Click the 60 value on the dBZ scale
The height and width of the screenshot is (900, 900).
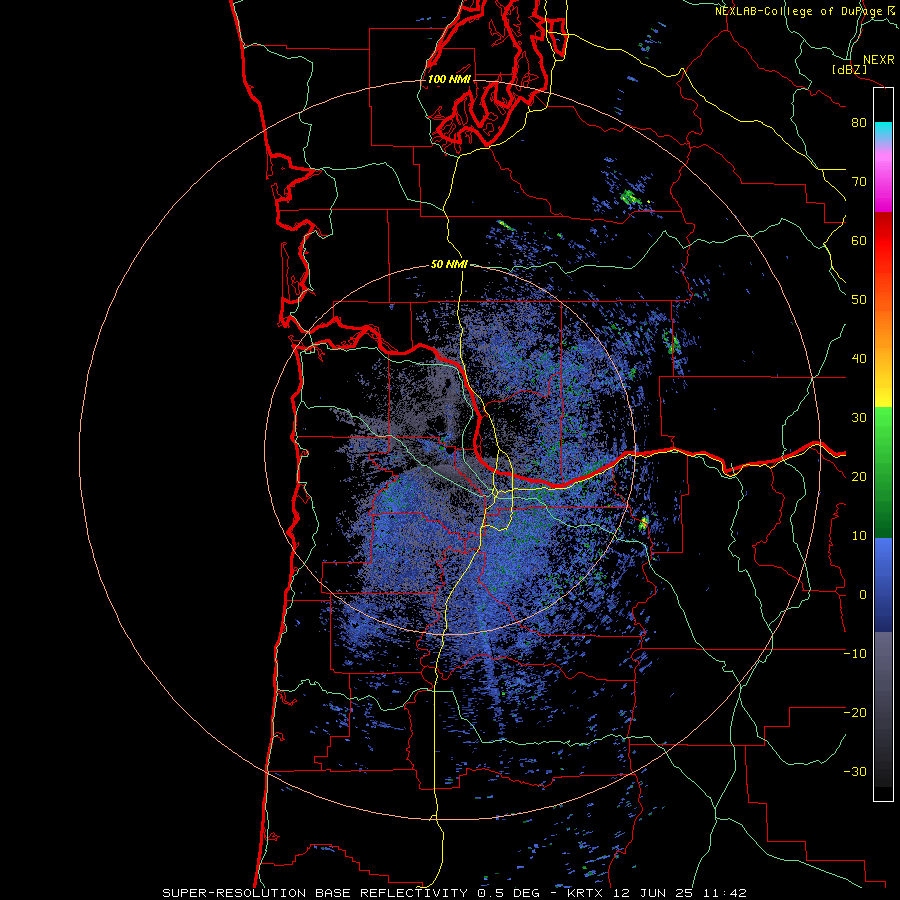[859, 240]
